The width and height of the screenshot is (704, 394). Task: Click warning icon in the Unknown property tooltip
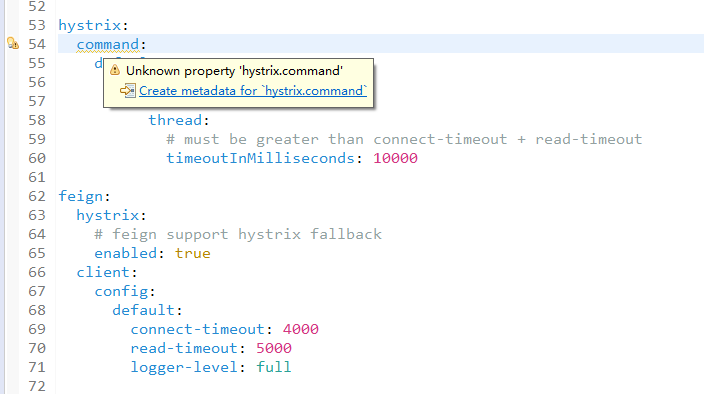115,70
